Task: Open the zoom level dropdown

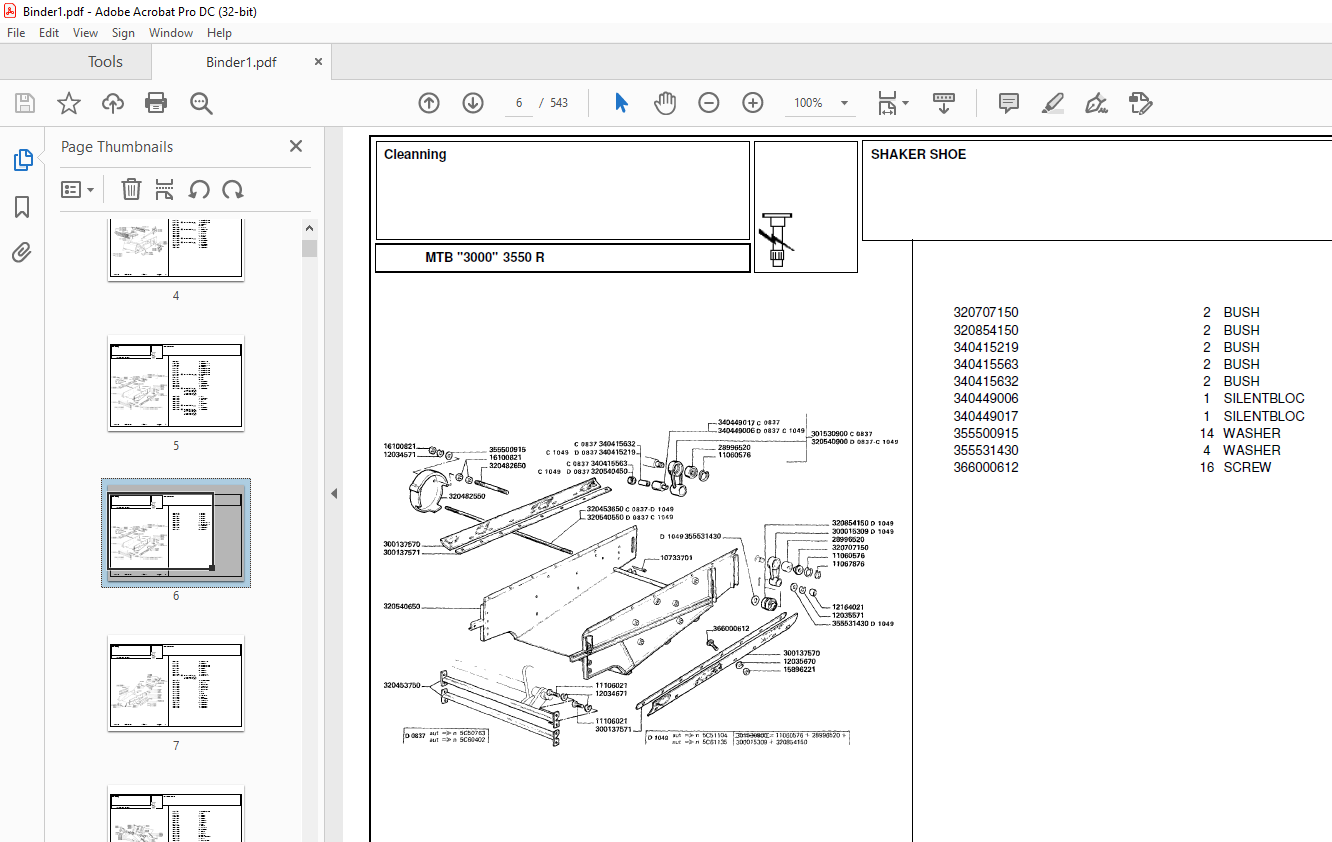Action: [844, 103]
